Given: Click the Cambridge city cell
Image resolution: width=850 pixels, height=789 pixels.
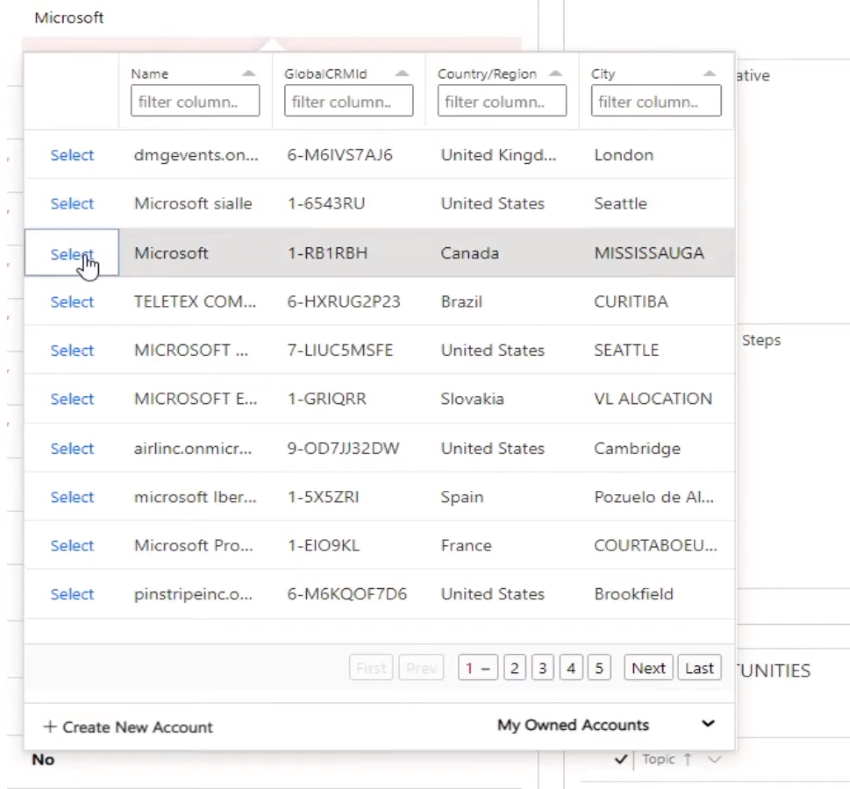Looking at the screenshot, I should click(638, 448).
